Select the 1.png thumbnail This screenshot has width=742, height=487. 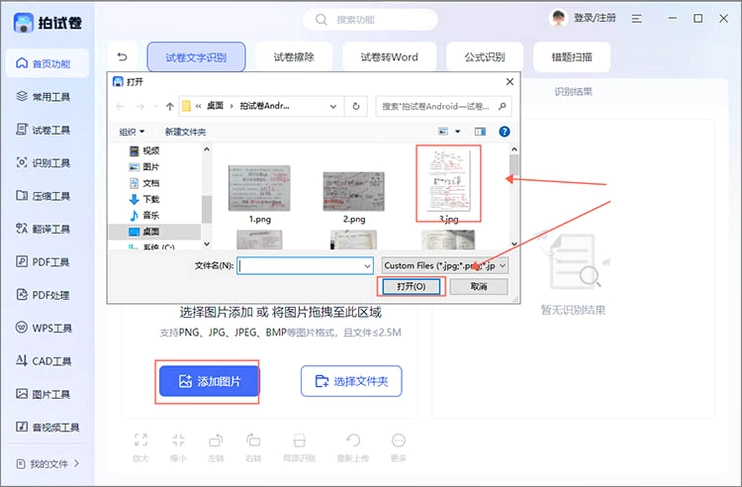click(x=259, y=188)
